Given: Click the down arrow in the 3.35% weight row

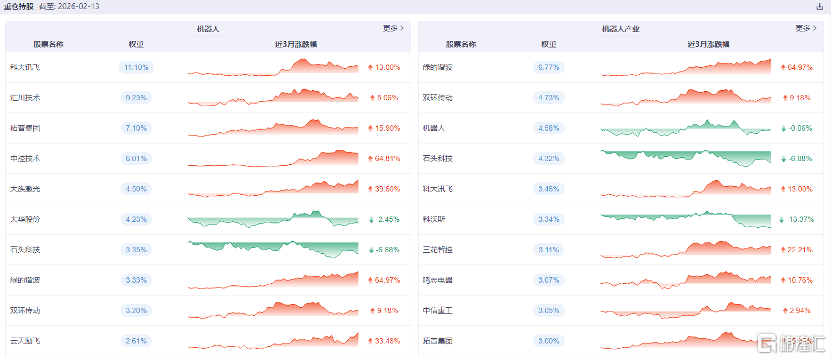Looking at the screenshot, I should coord(370,250).
